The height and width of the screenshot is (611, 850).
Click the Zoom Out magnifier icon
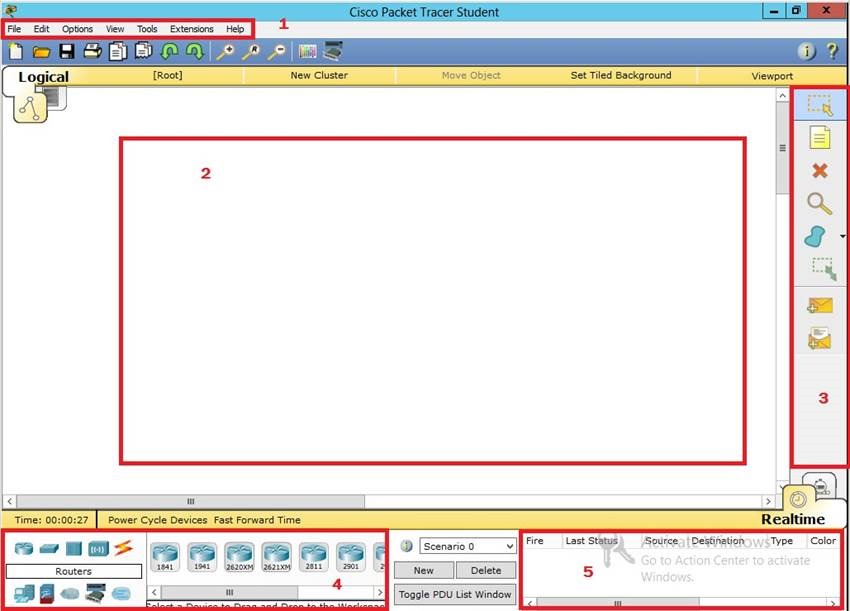point(277,52)
